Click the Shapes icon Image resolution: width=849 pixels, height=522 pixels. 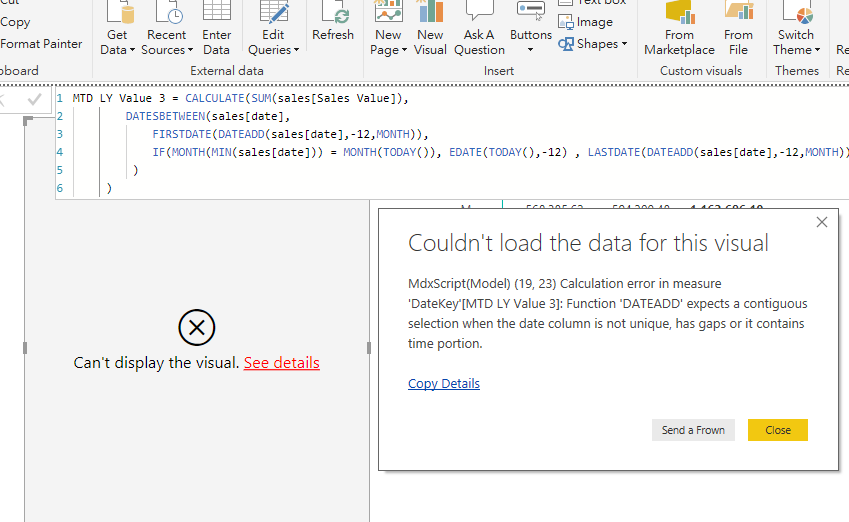[566, 44]
